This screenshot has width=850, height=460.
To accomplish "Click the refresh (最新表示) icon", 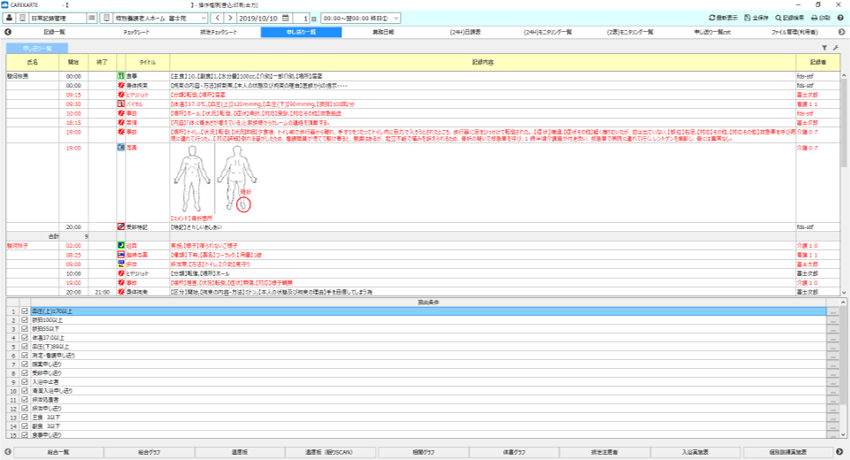I will point(712,18).
